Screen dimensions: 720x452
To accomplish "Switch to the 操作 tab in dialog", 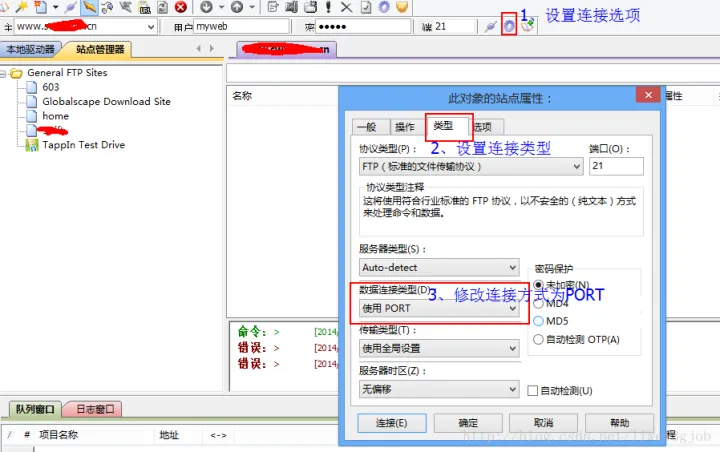I will pos(405,127).
